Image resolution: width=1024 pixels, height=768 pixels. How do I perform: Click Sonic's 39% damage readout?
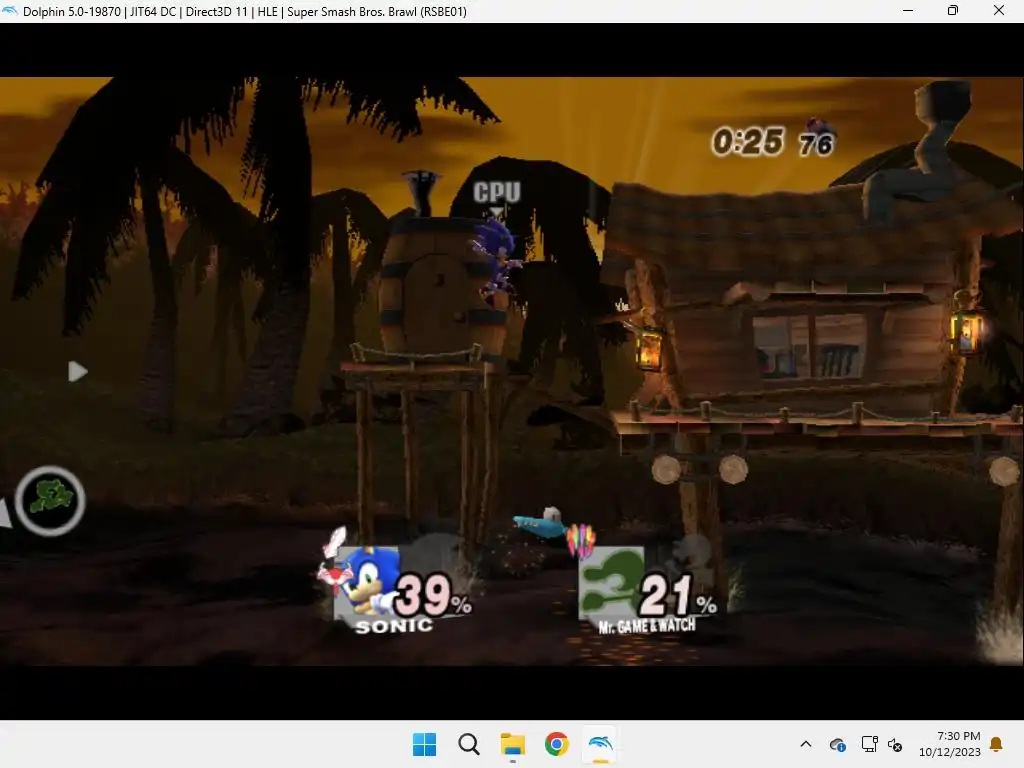click(432, 595)
